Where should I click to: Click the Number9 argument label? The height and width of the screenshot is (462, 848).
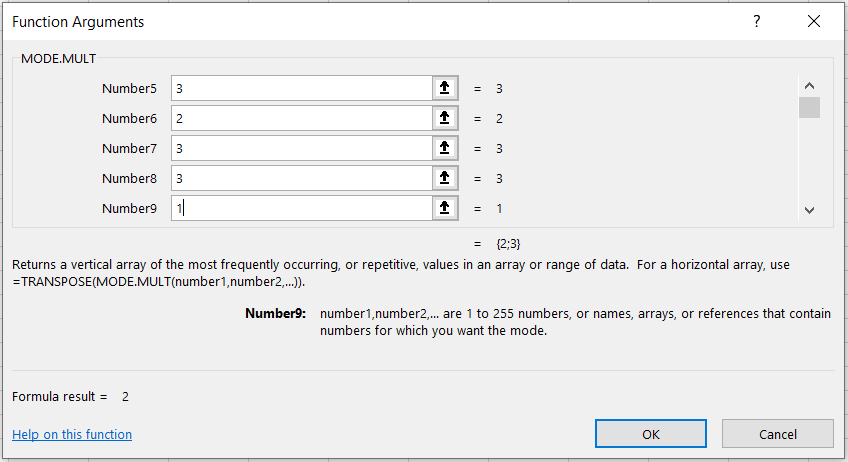point(129,208)
